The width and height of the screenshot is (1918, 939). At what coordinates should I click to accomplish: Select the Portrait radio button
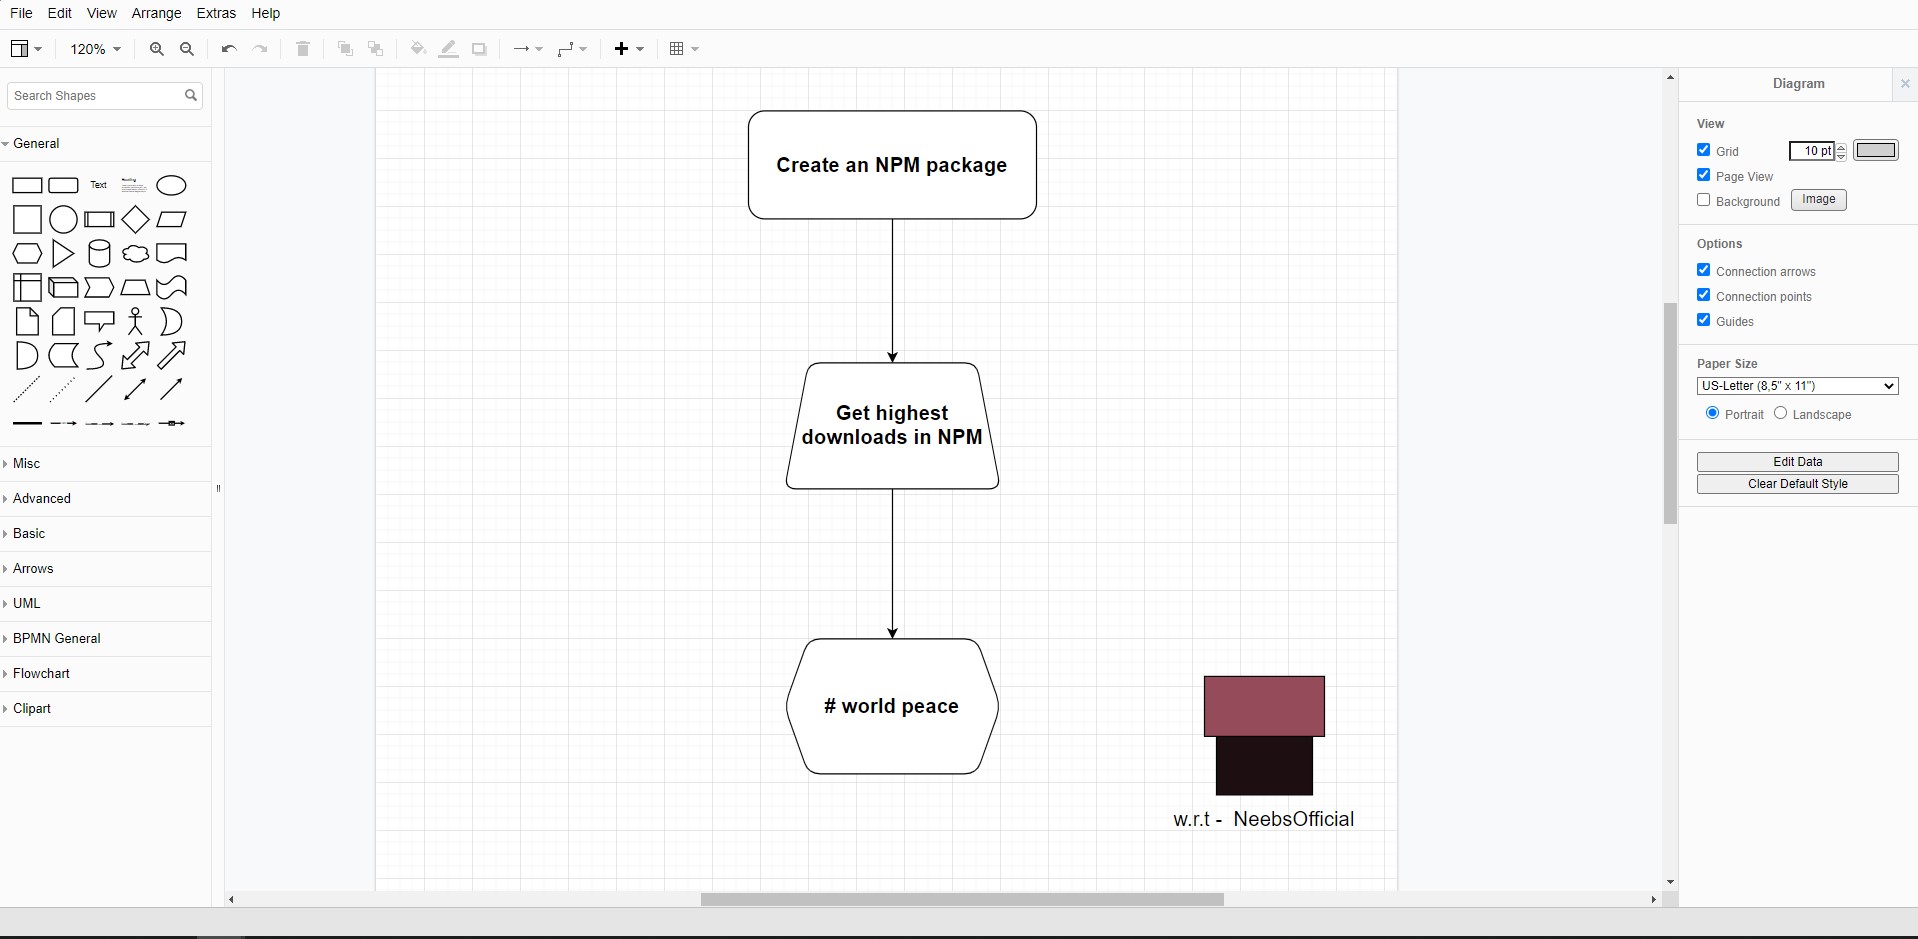point(1713,413)
